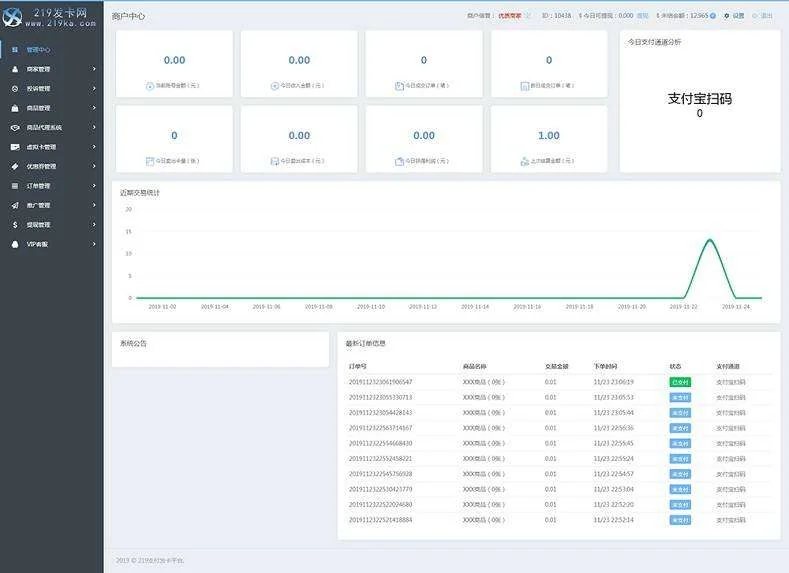
Task: Expand the 商品代理系统 submenu chevron
Action: click(94, 127)
